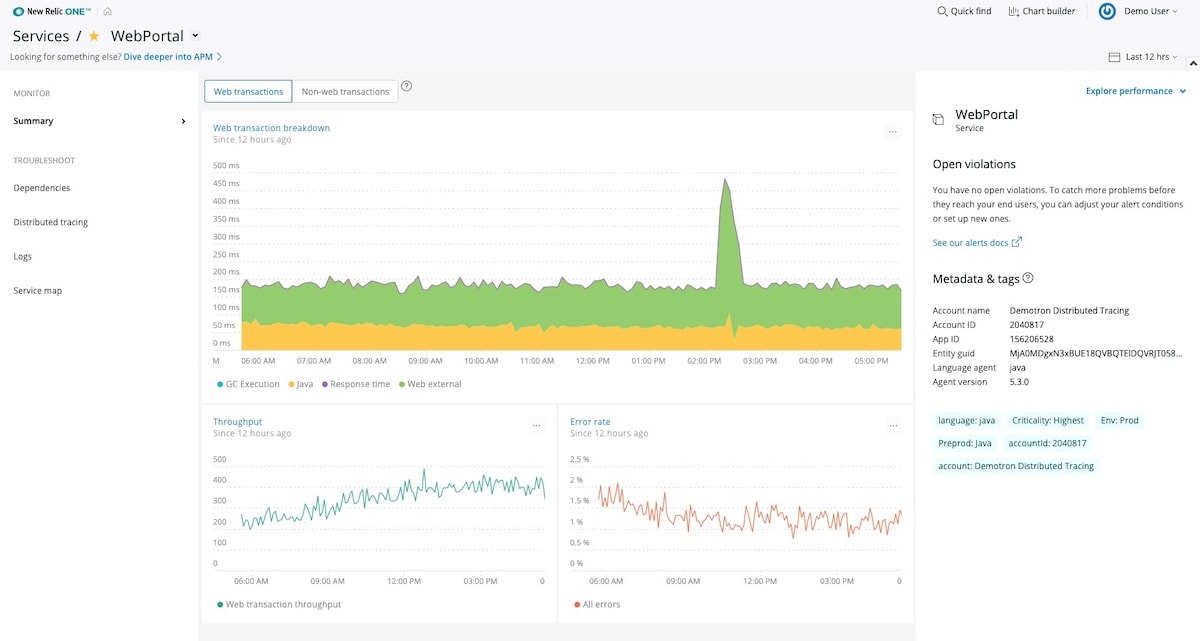The image size is (1200, 641).
Task: Expand the WebPortal entity dropdown arrow
Action: click(195, 36)
